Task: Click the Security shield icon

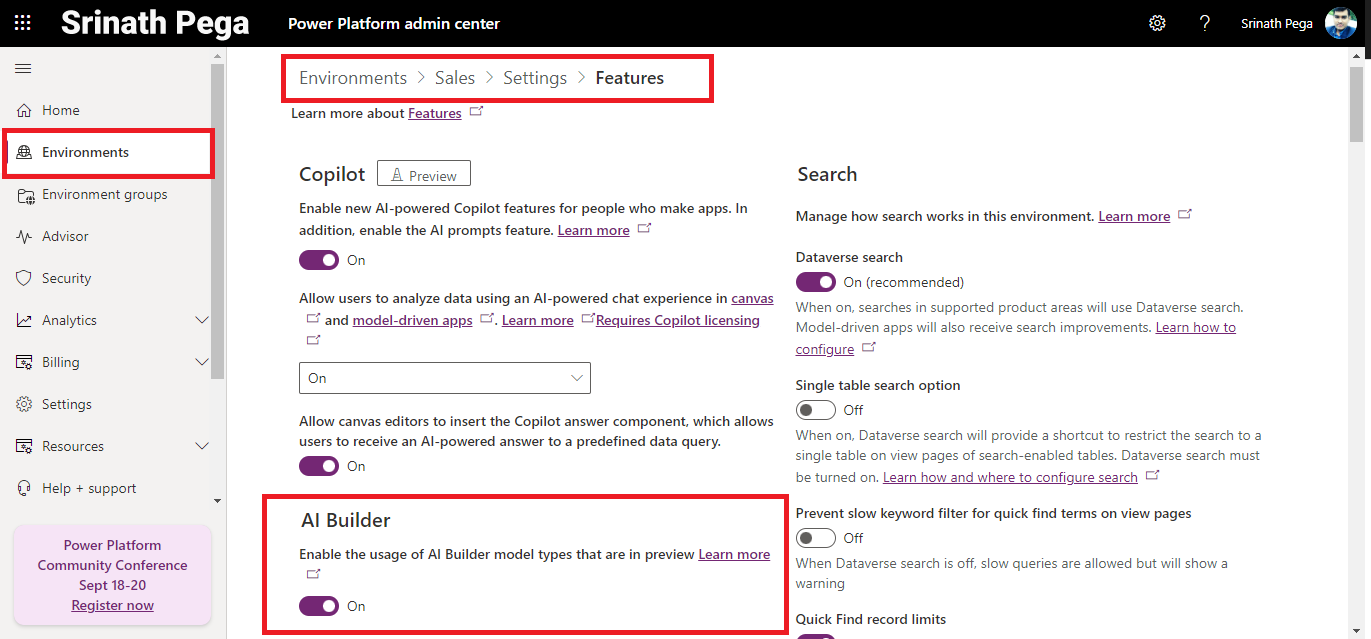Action: tap(24, 278)
